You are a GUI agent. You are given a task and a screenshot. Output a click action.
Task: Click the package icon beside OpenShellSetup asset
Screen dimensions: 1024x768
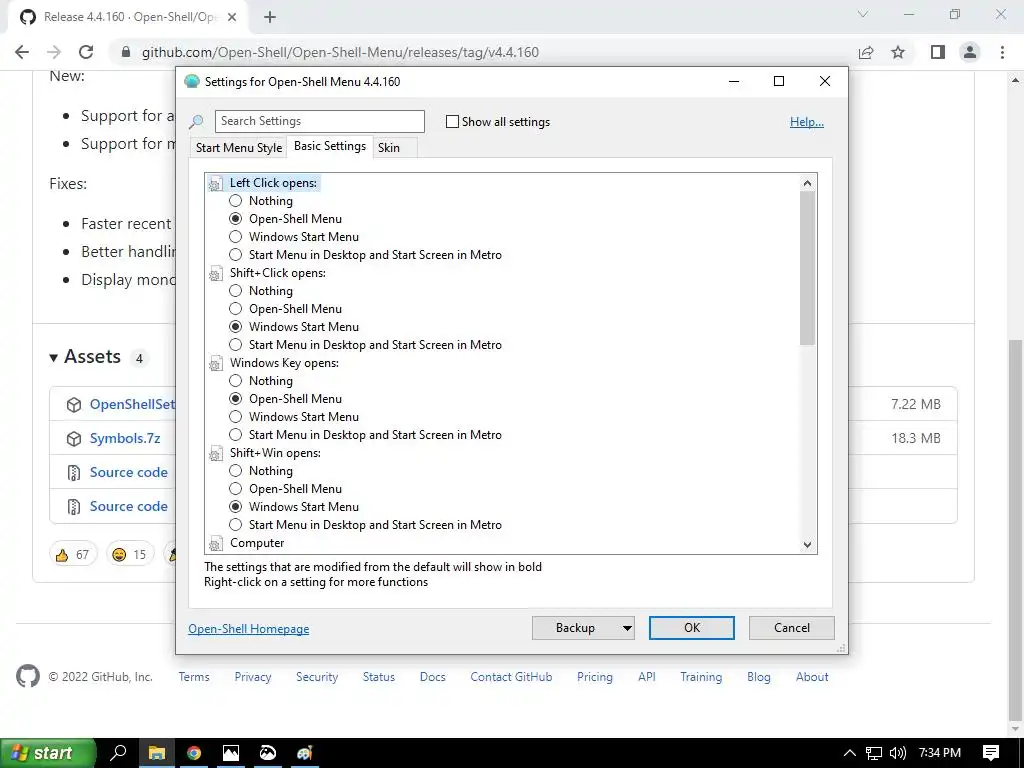coord(74,405)
